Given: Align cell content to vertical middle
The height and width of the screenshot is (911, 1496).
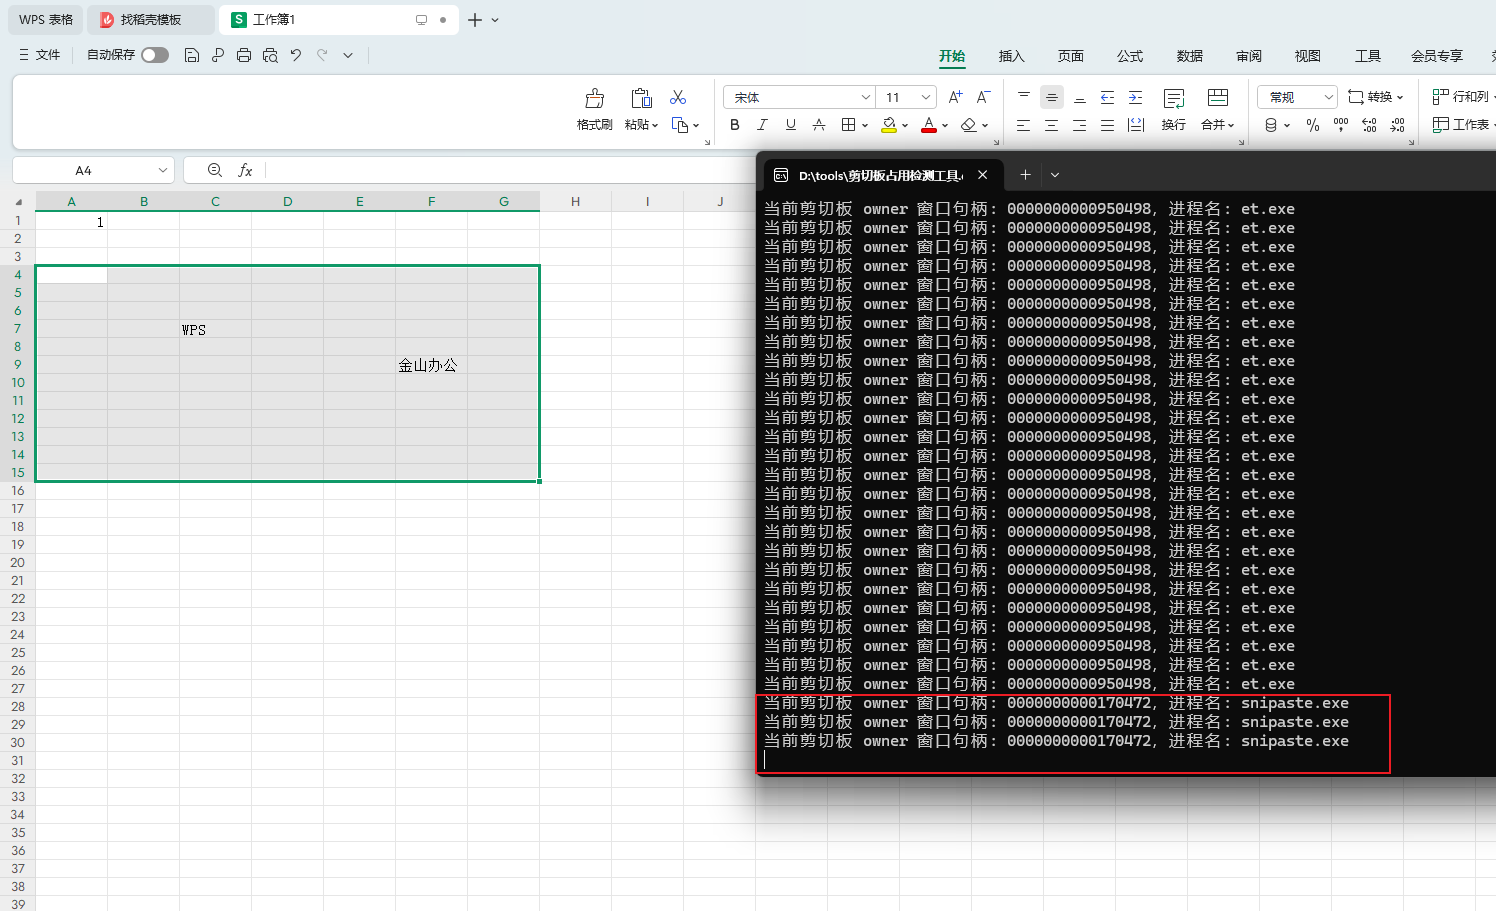Looking at the screenshot, I should [1051, 97].
